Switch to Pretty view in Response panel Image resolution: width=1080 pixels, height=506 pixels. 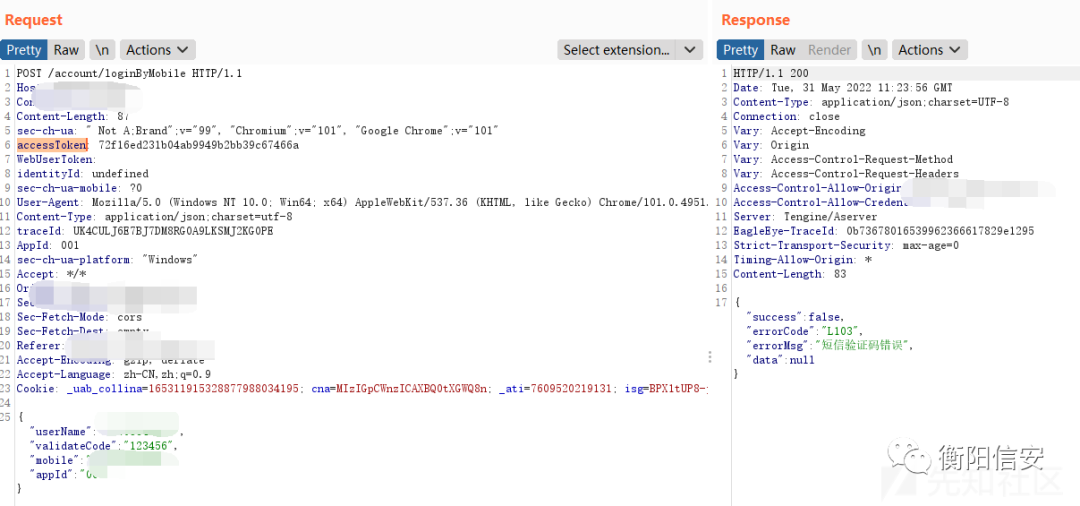(740, 50)
